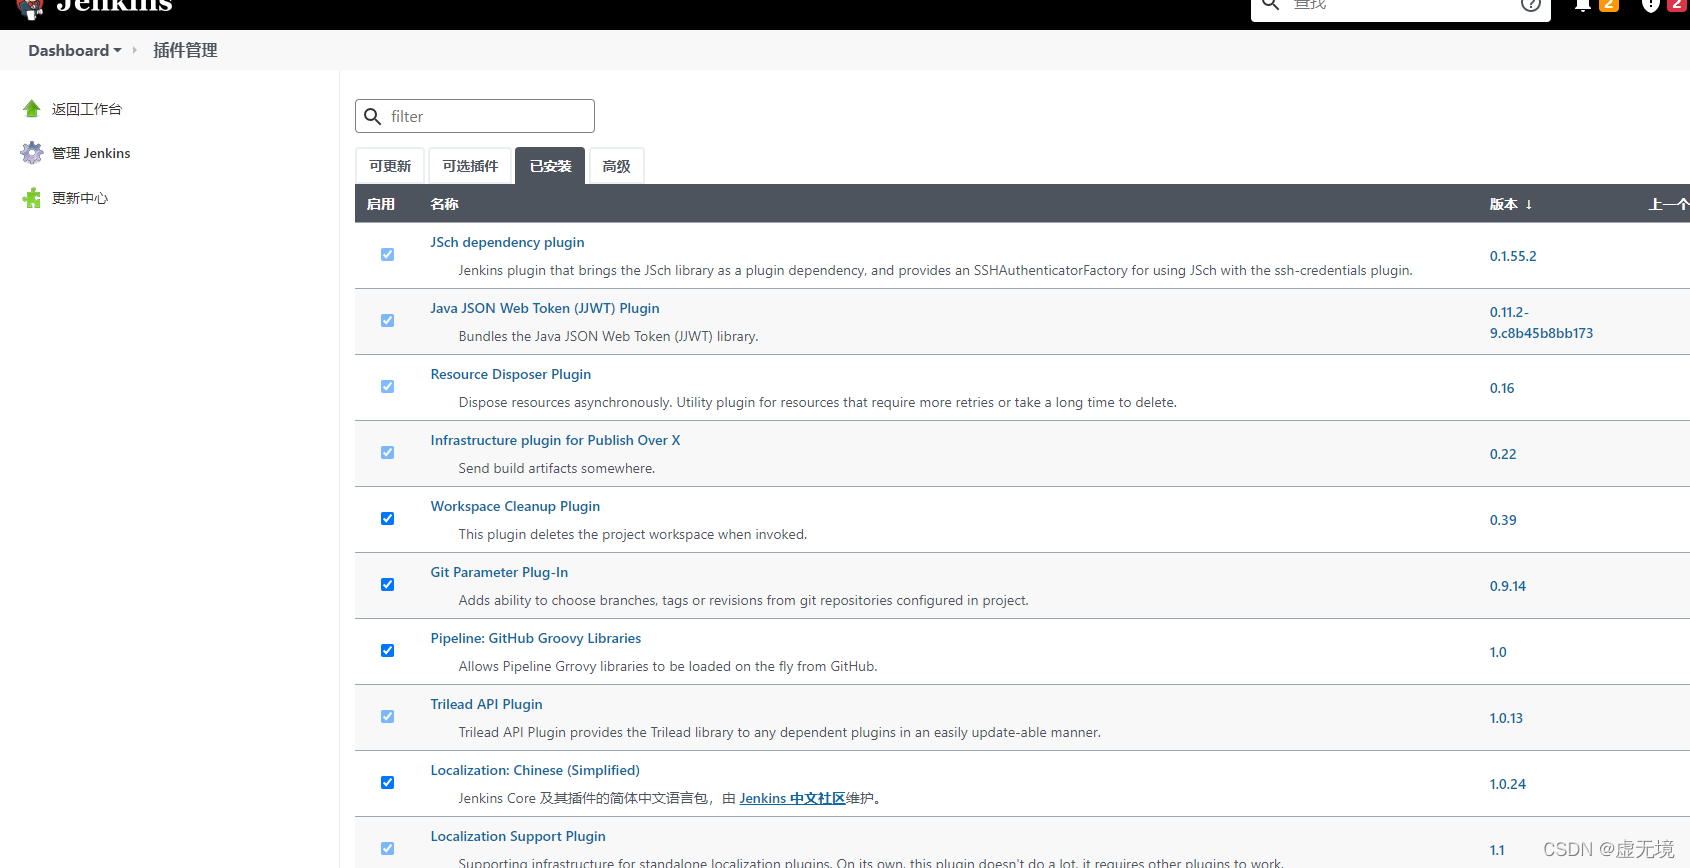Select the 已安装 tab
The image size is (1690, 868).
550,166
